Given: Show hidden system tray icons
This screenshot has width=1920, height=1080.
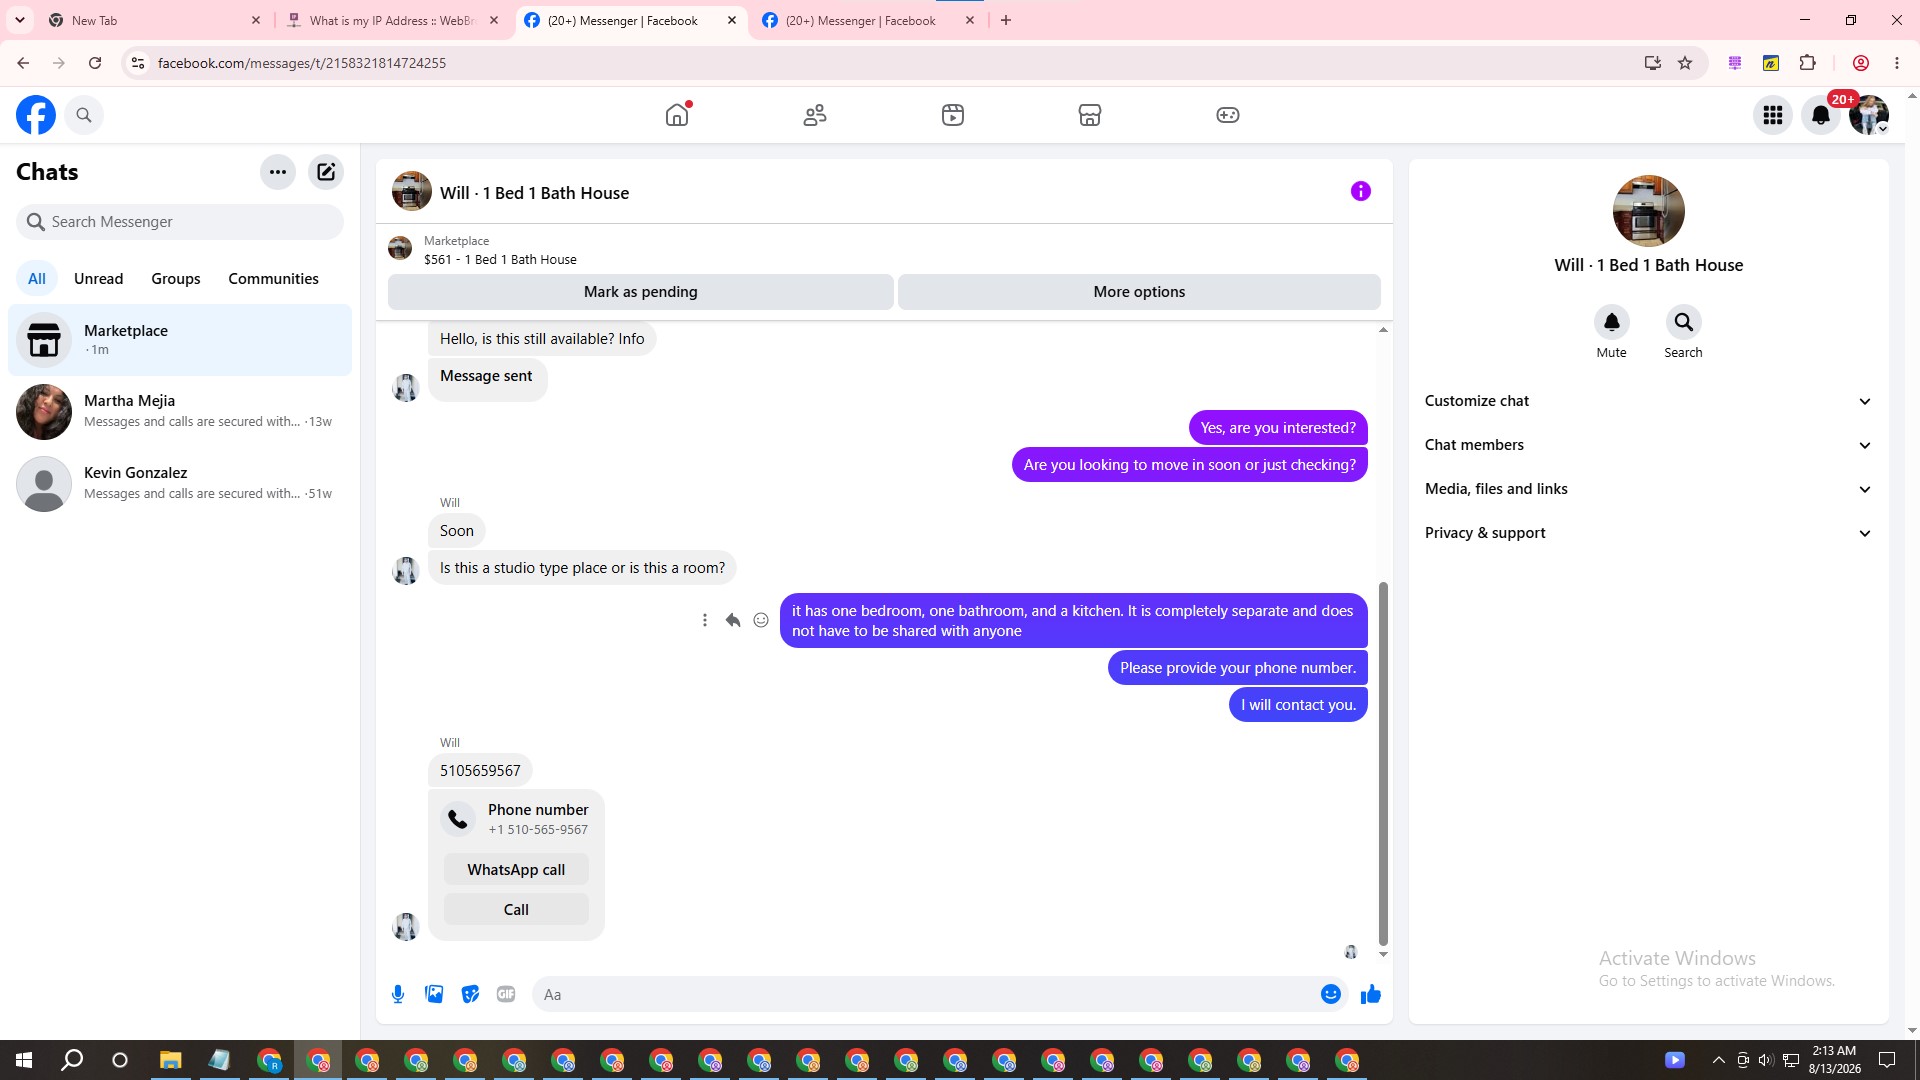Looking at the screenshot, I should click(1718, 1060).
